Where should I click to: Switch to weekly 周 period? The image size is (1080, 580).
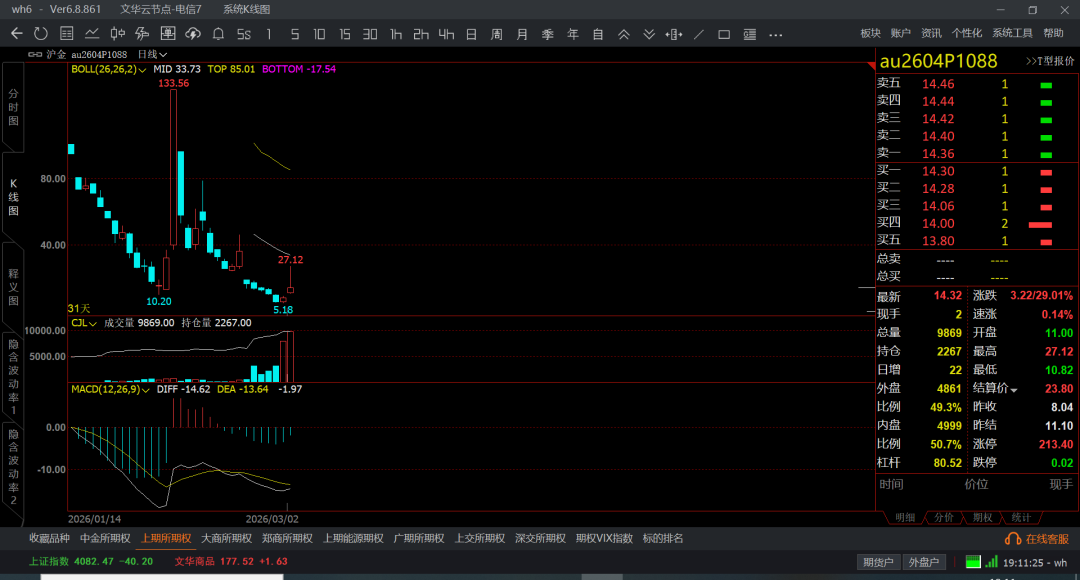coord(497,34)
